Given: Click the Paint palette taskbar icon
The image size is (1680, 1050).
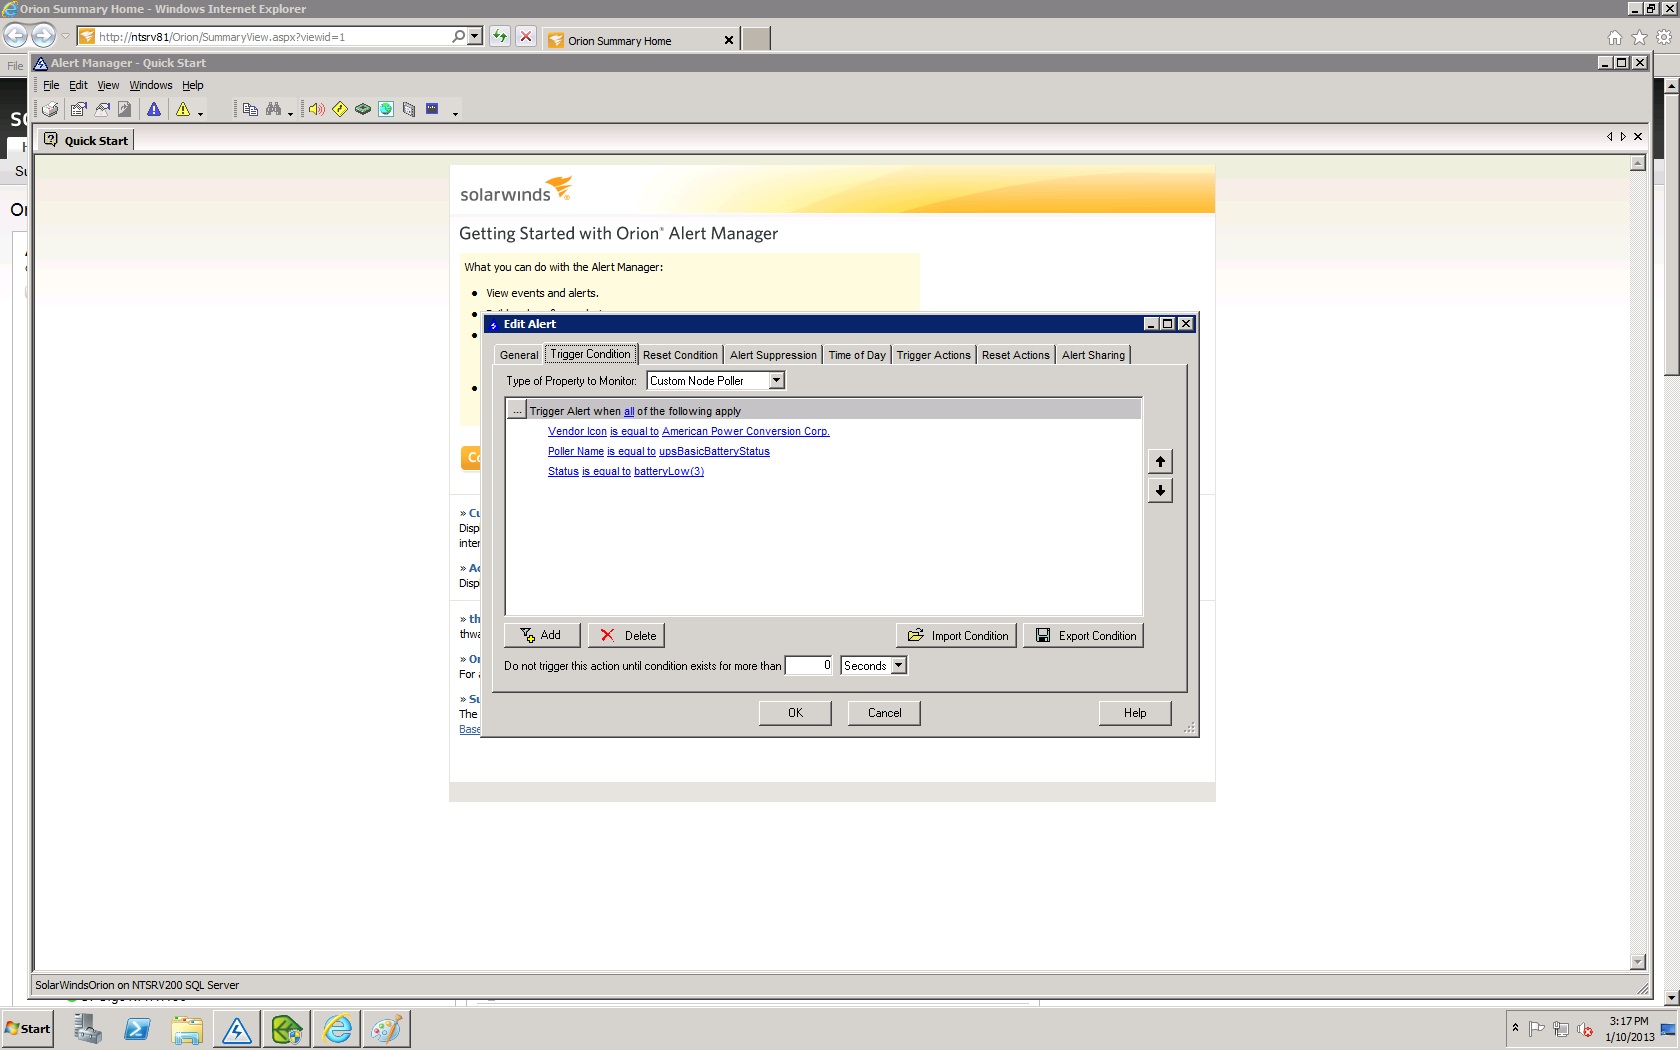Looking at the screenshot, I should tap(386, 1029).
